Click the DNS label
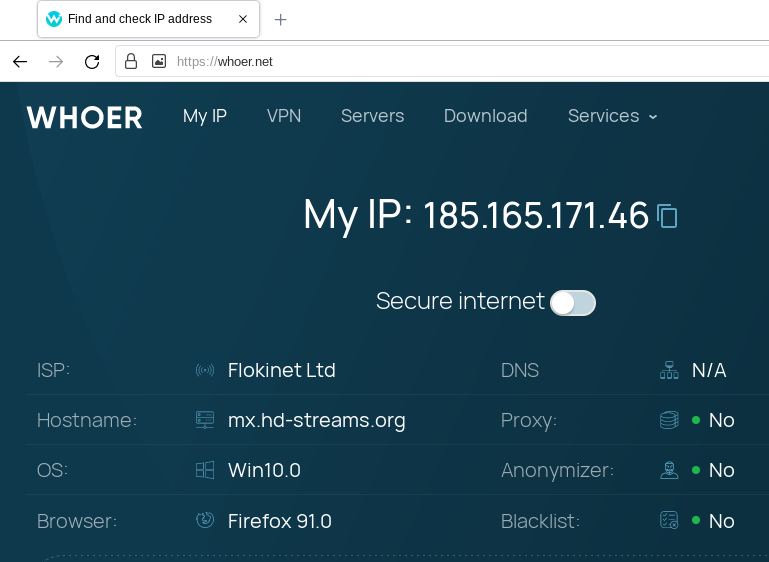The image size is (769, 562). tap(520, 370)
